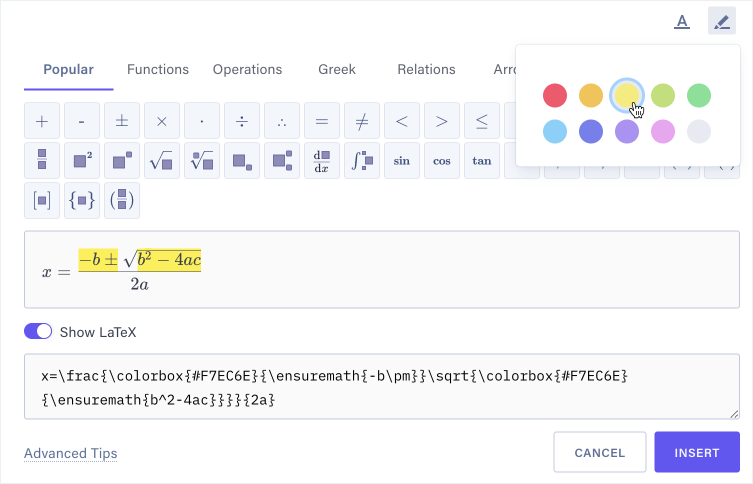Pick the orange highlight color

pyautogui.click(x=591, y=95)
